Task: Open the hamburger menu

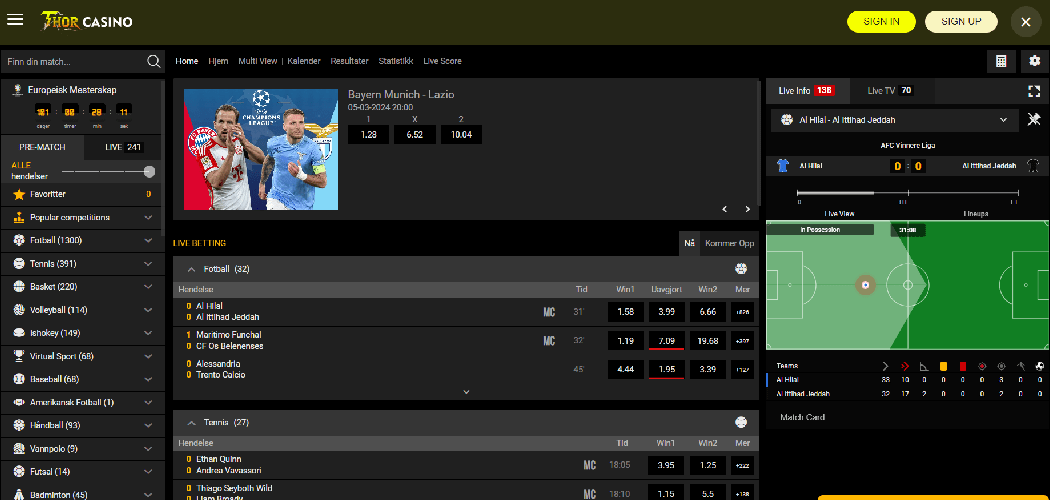Action: [x=15, y=21]
